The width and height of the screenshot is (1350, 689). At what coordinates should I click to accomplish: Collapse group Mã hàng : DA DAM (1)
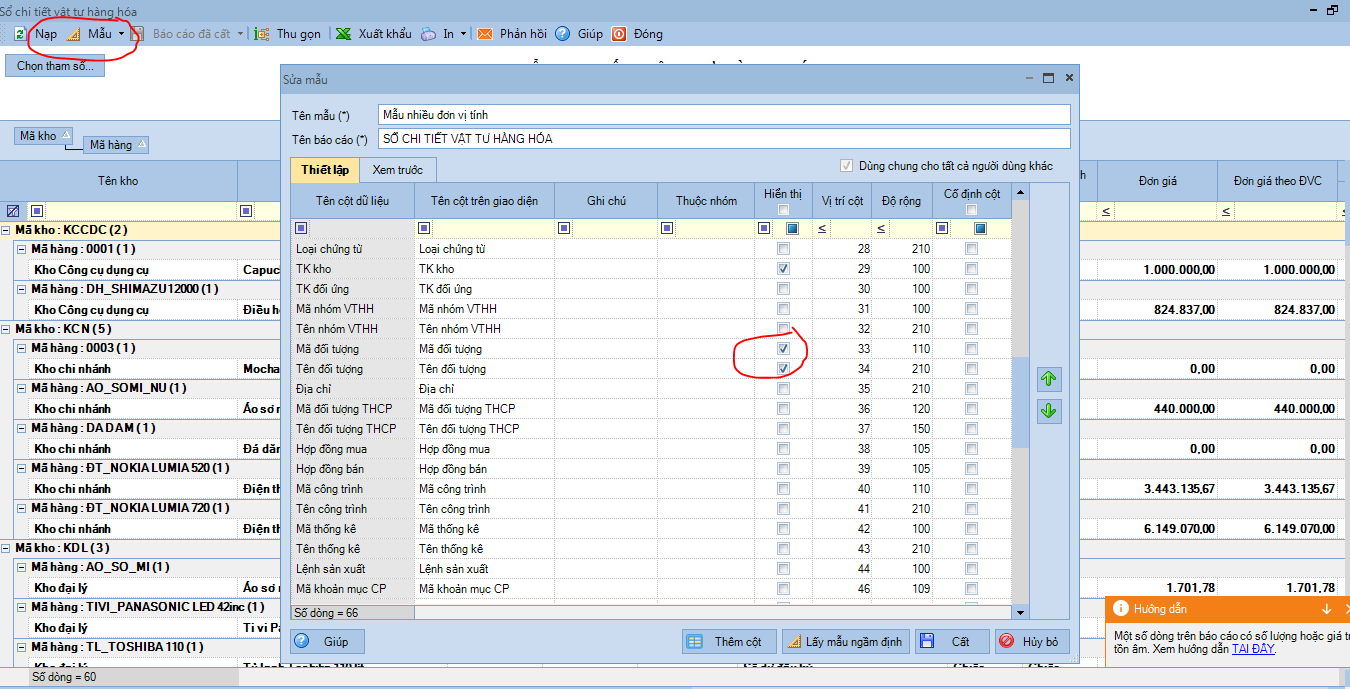pos(21,428)
